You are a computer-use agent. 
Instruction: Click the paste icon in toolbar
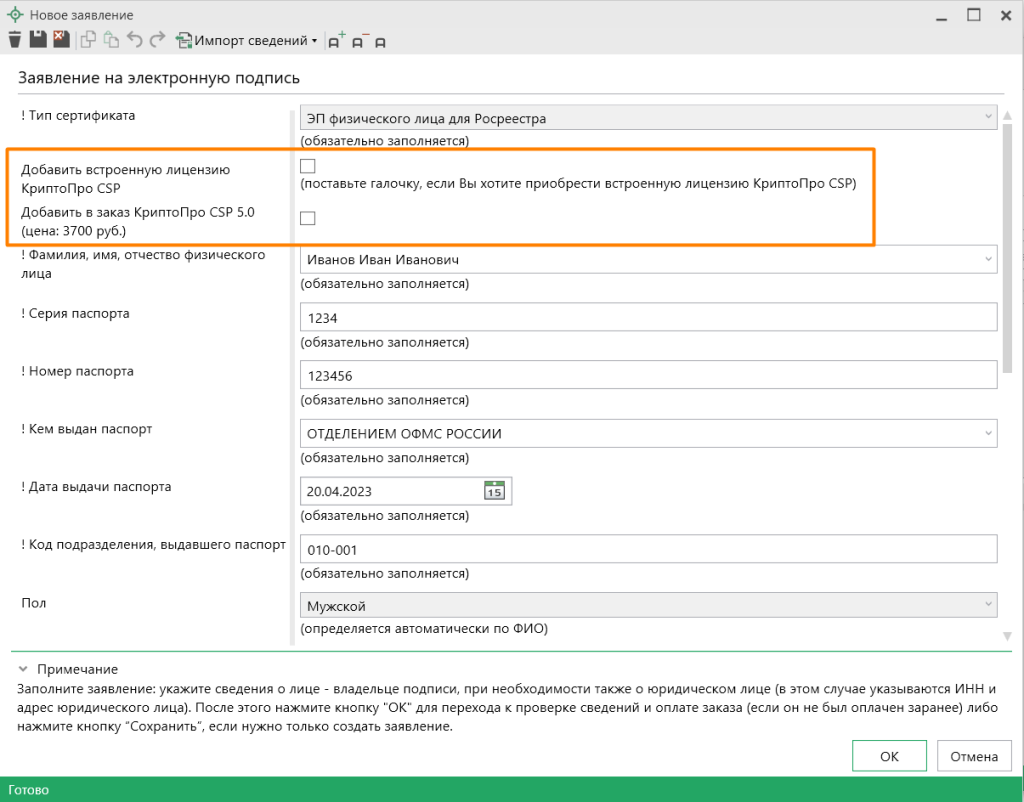pyautogui.click(x=111, y=40)
